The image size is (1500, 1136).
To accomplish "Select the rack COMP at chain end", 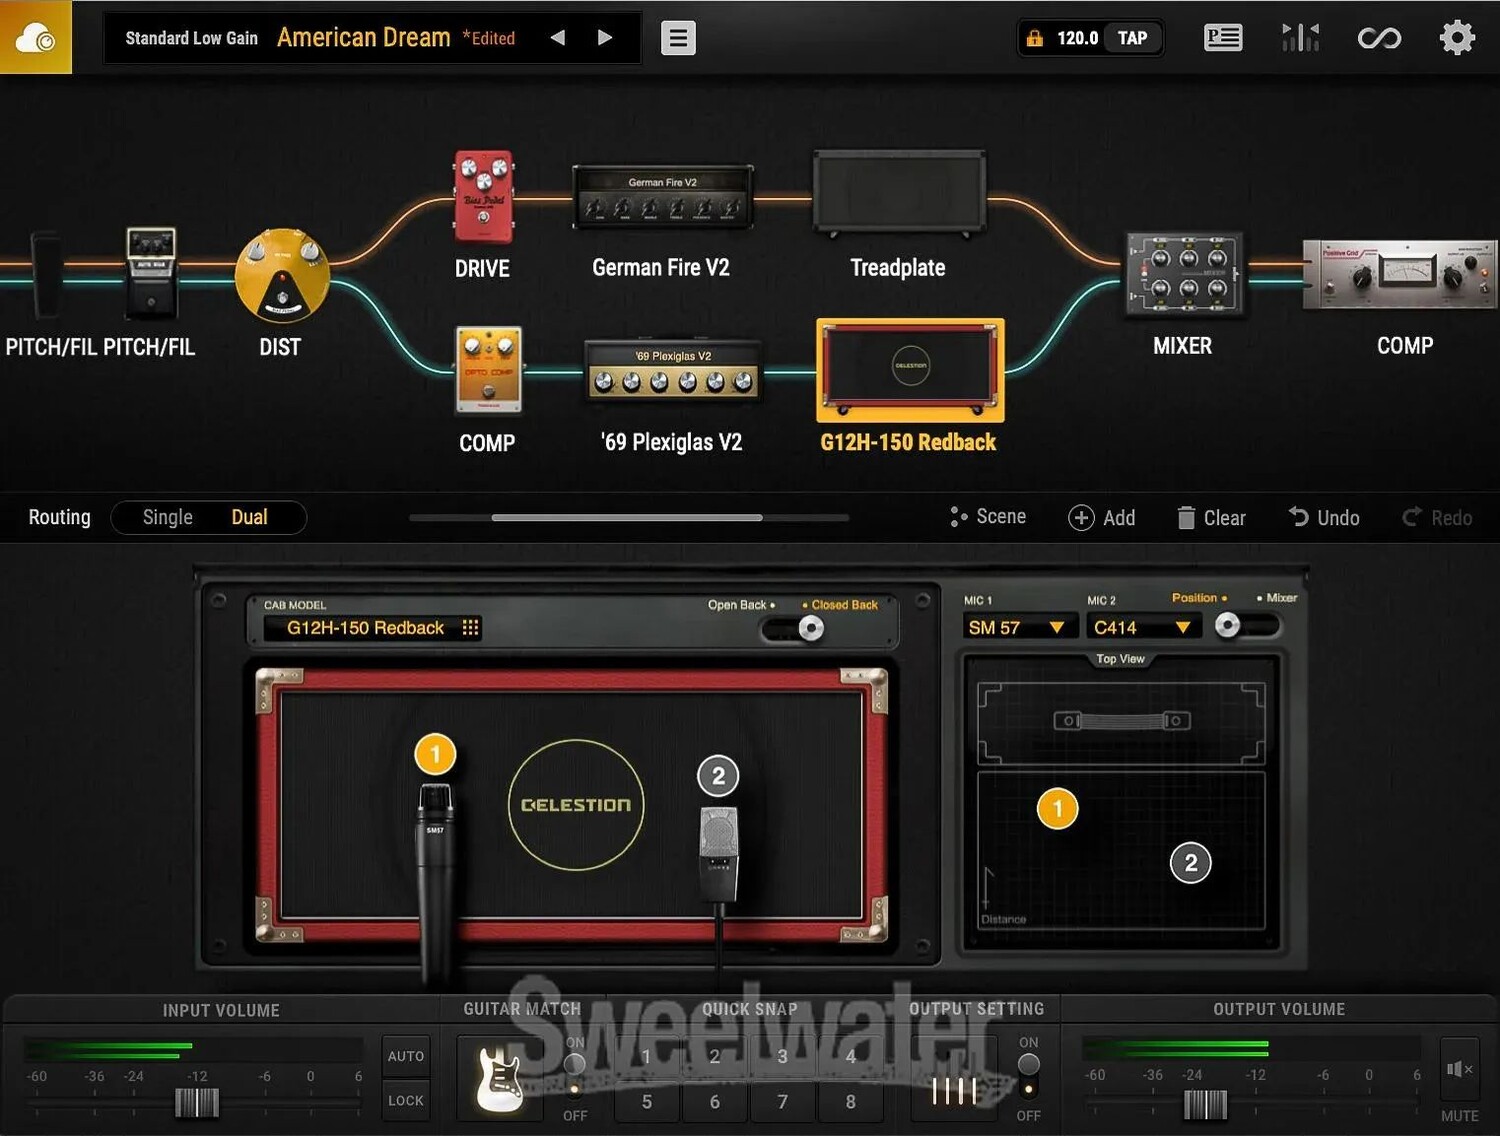I will (1400, 274).
